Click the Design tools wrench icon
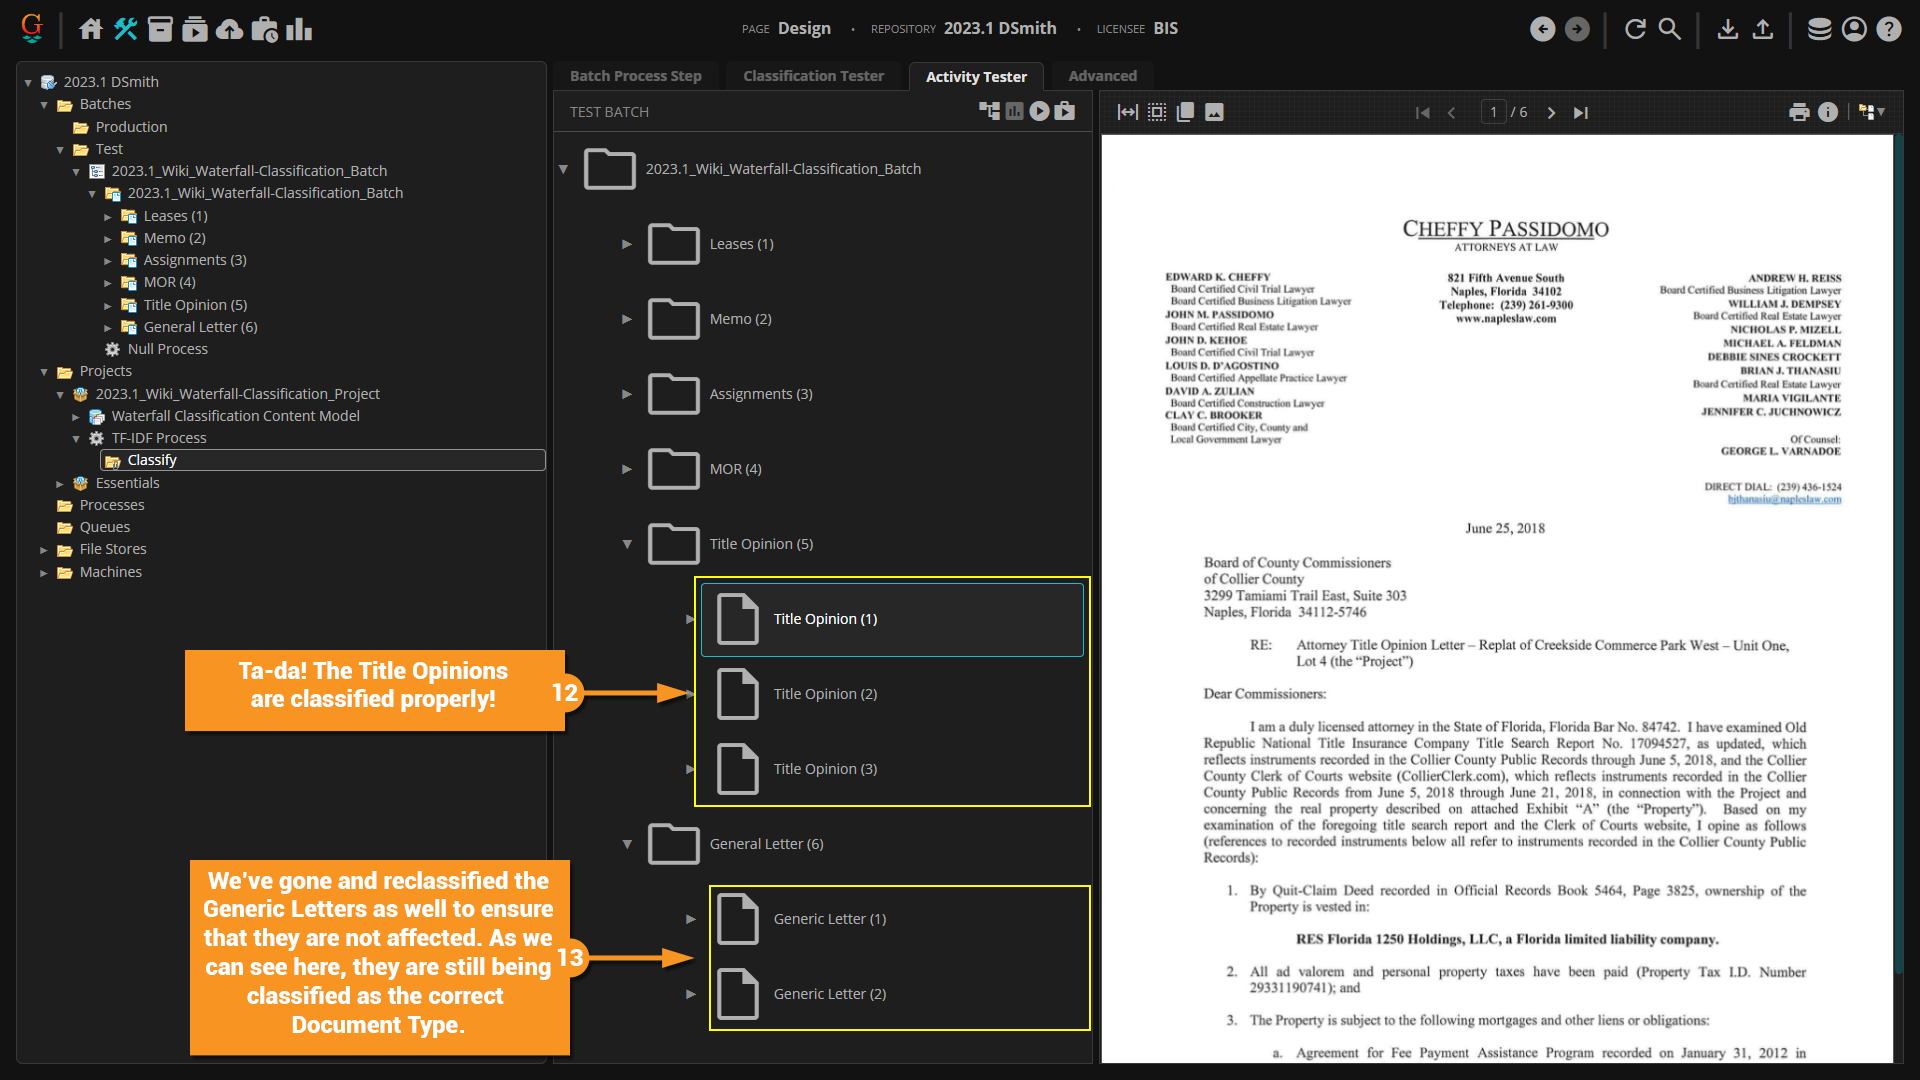The height and width of the screenshot is (1080, 1920). coord(125,29)
